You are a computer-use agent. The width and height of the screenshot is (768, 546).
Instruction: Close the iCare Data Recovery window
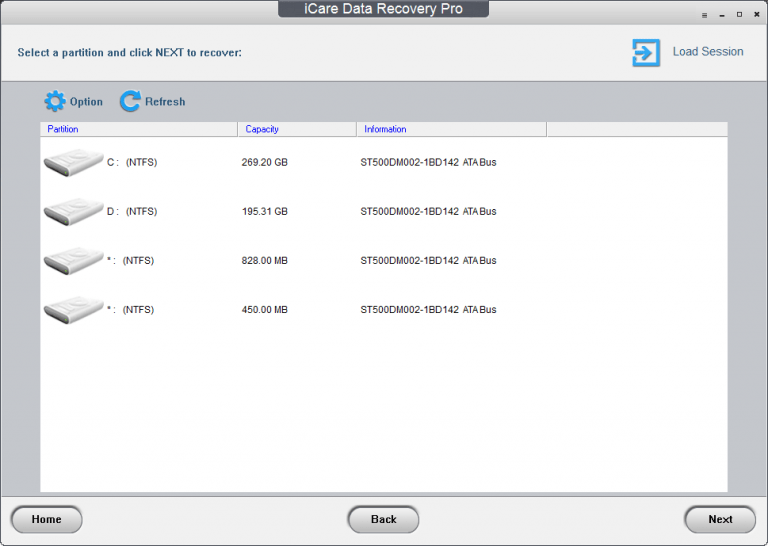pyautogui.click(x=757, y=15)
